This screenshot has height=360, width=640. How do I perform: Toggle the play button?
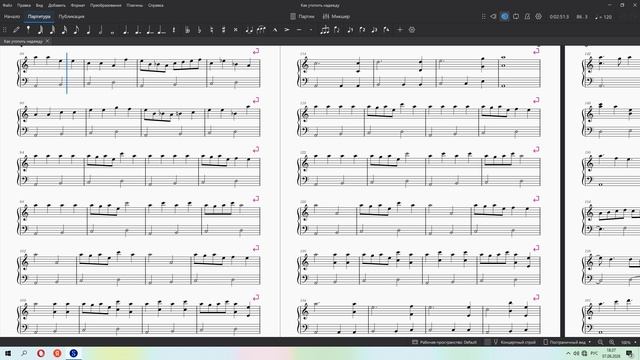(504, 16)
